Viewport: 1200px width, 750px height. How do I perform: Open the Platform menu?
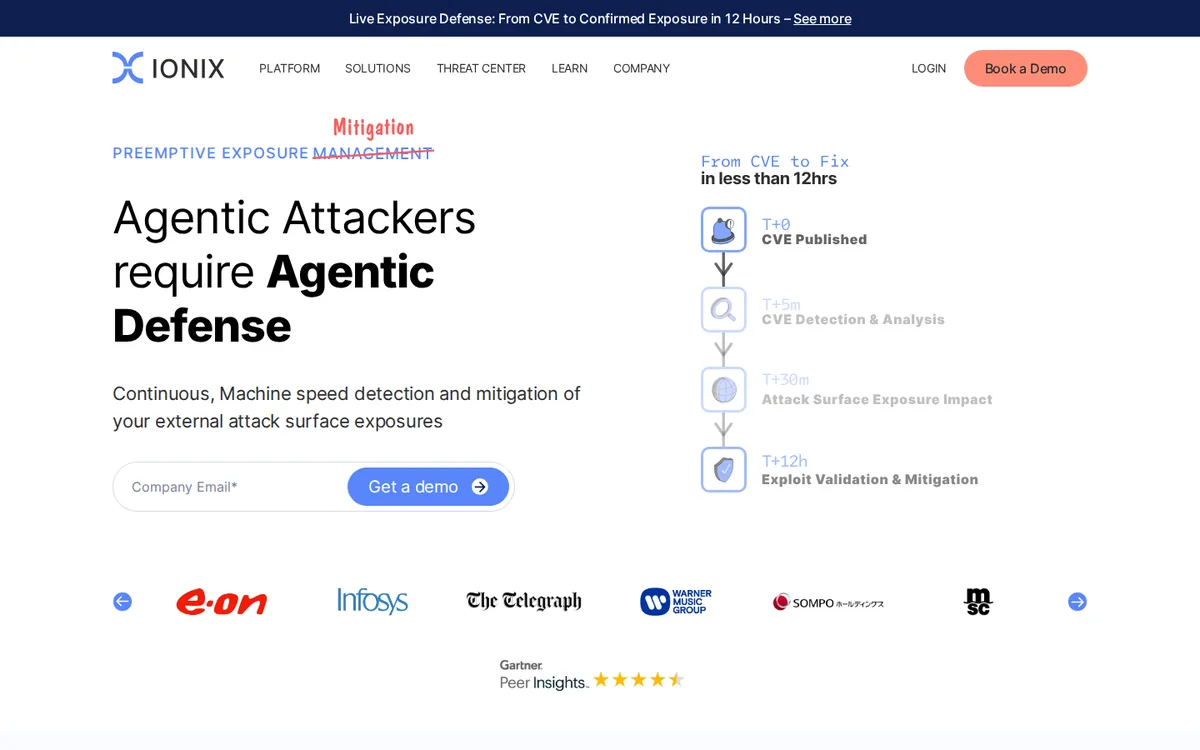pyautogui.click(x=290, y=68)
